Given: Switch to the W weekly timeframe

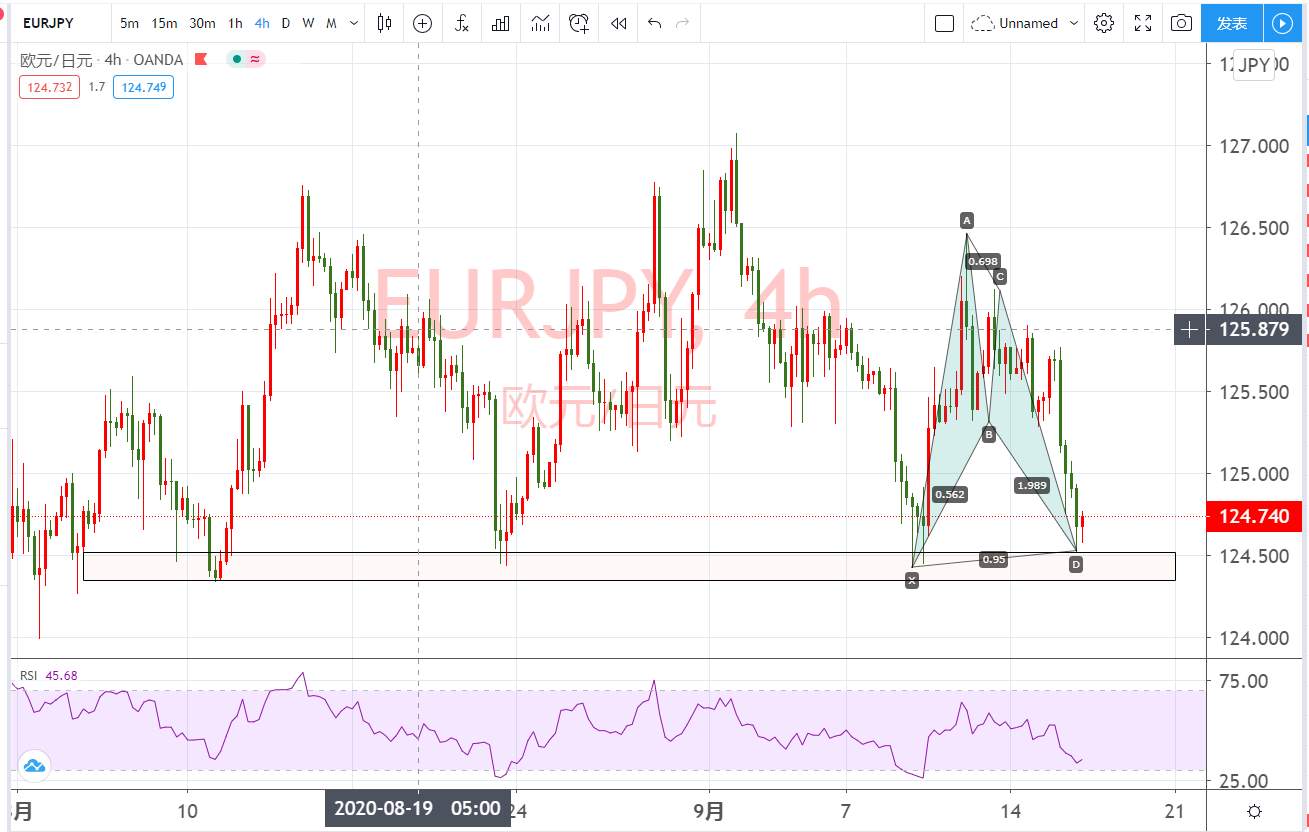Looking at the screenshot, I should coord(308,23).
